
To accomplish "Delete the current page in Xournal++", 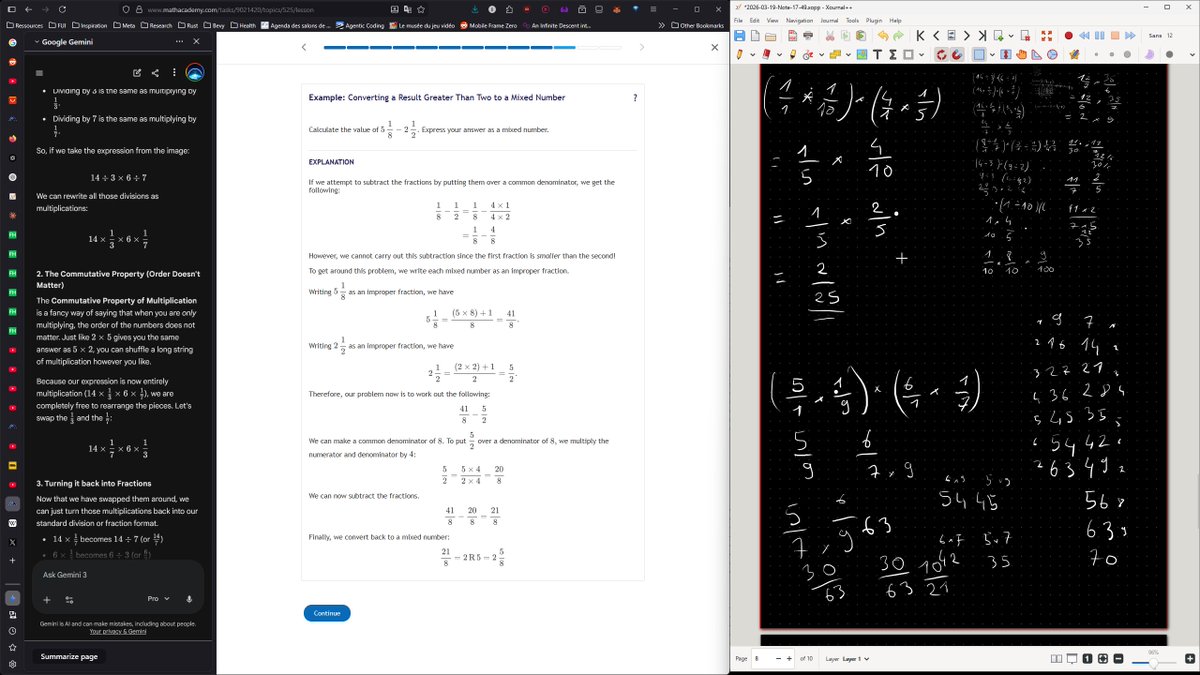I will [1025, 36].
